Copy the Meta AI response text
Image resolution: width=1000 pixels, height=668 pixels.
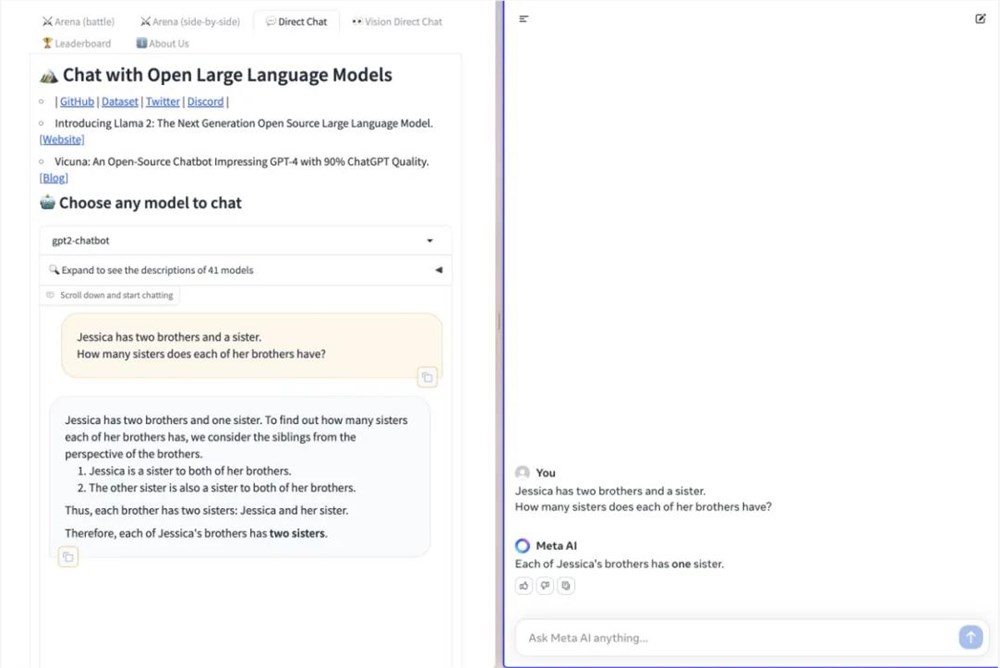(x=566, y=586)
